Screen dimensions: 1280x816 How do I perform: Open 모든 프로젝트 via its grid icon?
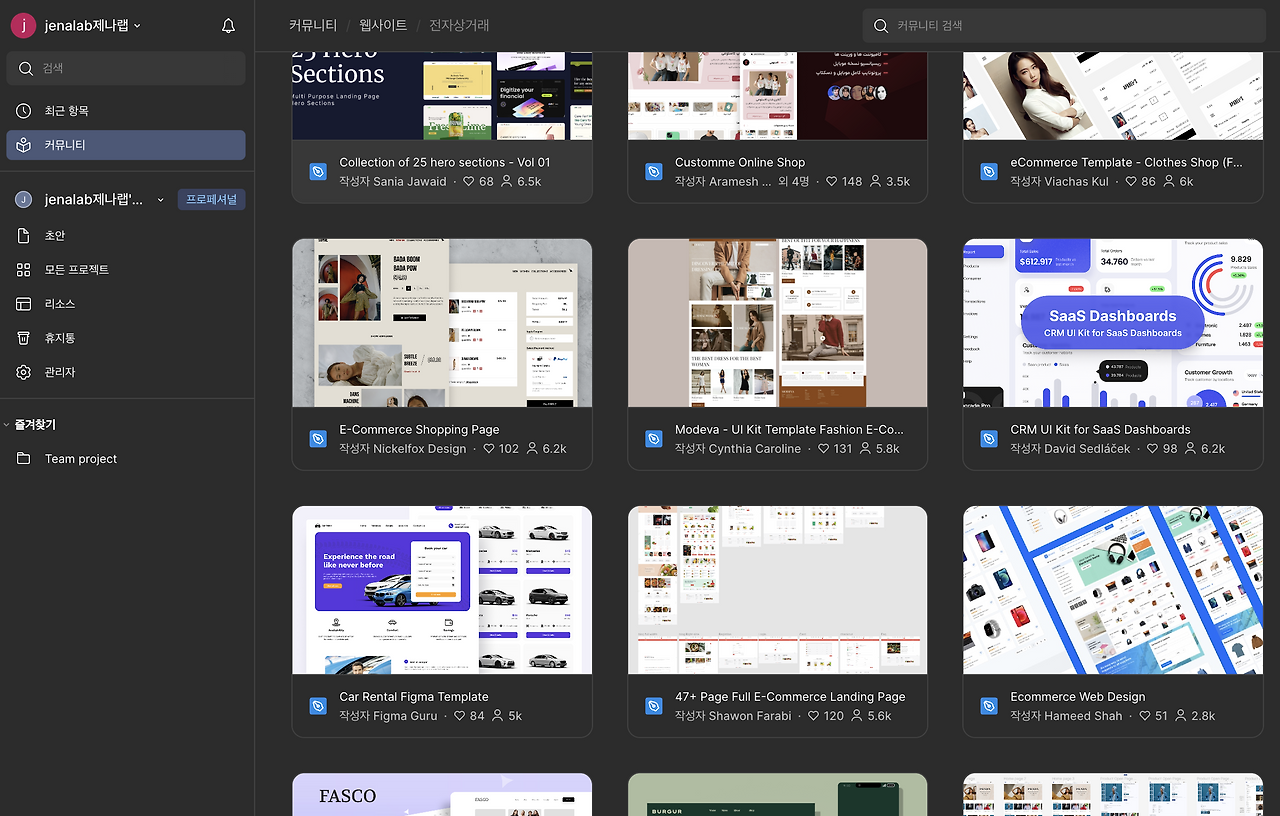tap(24, 270)
